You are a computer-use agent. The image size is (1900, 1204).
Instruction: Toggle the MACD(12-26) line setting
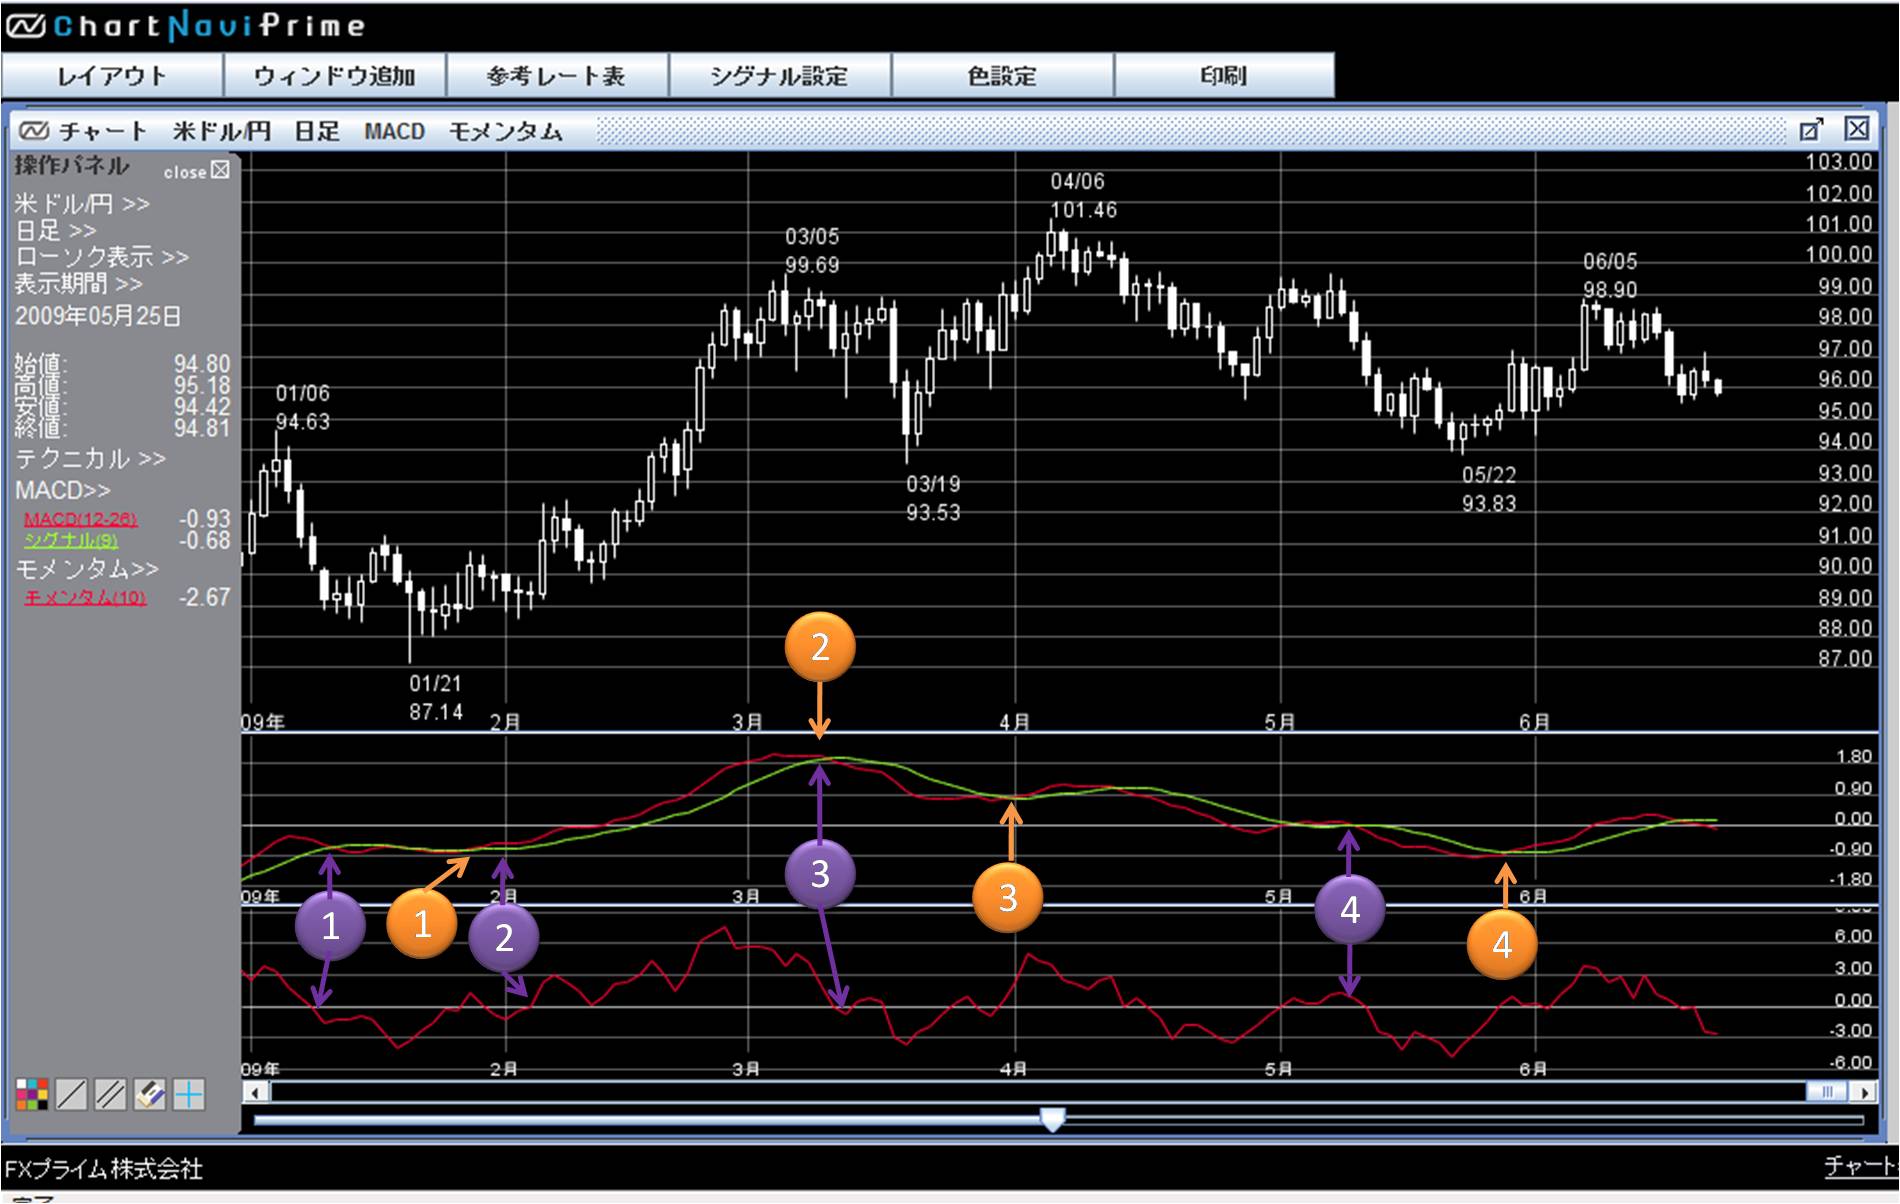click(80, 519)
